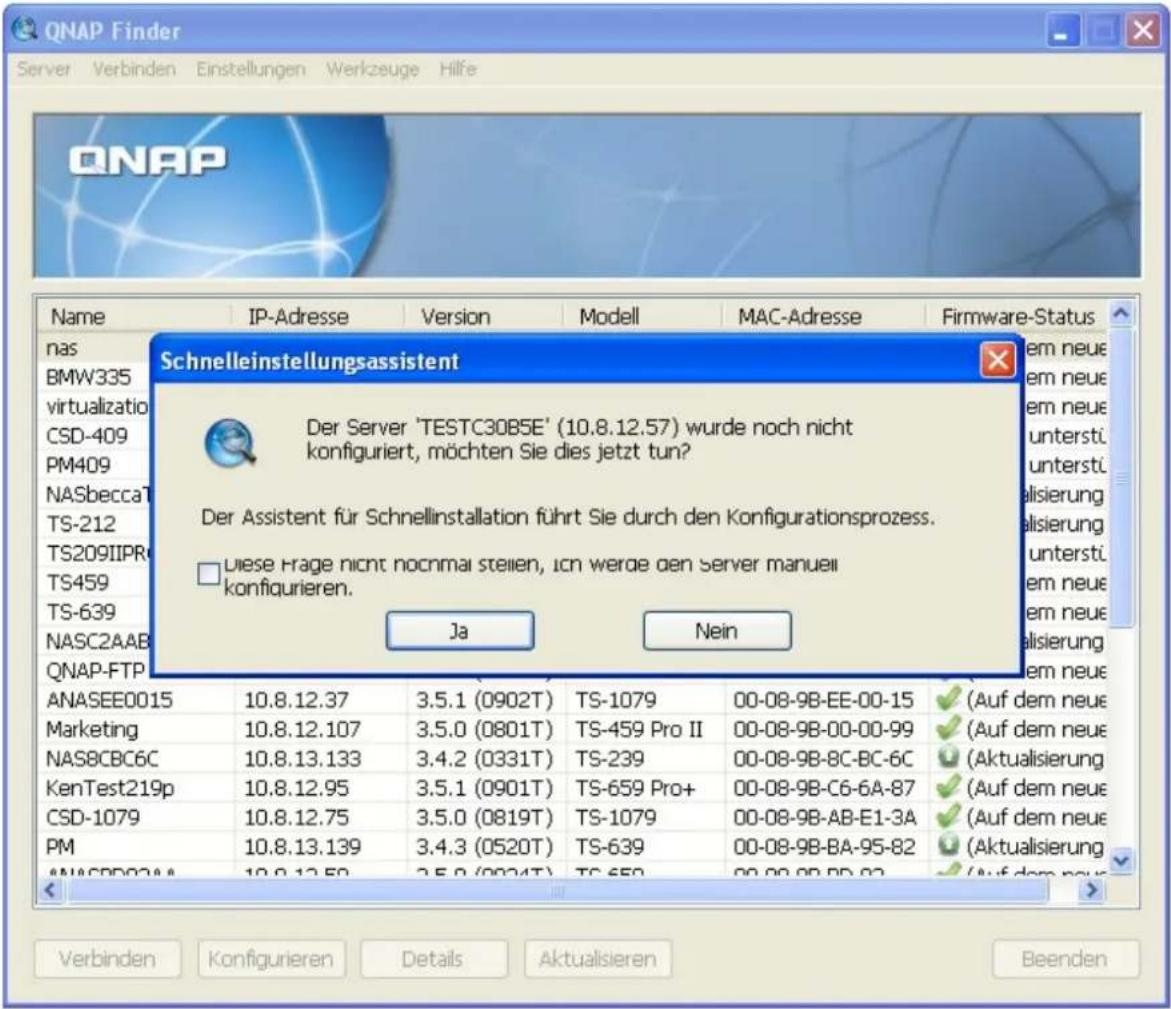Click version cell 3.4.3 (0520T)
This screenshot has height=1009, width=1171.
484,847
